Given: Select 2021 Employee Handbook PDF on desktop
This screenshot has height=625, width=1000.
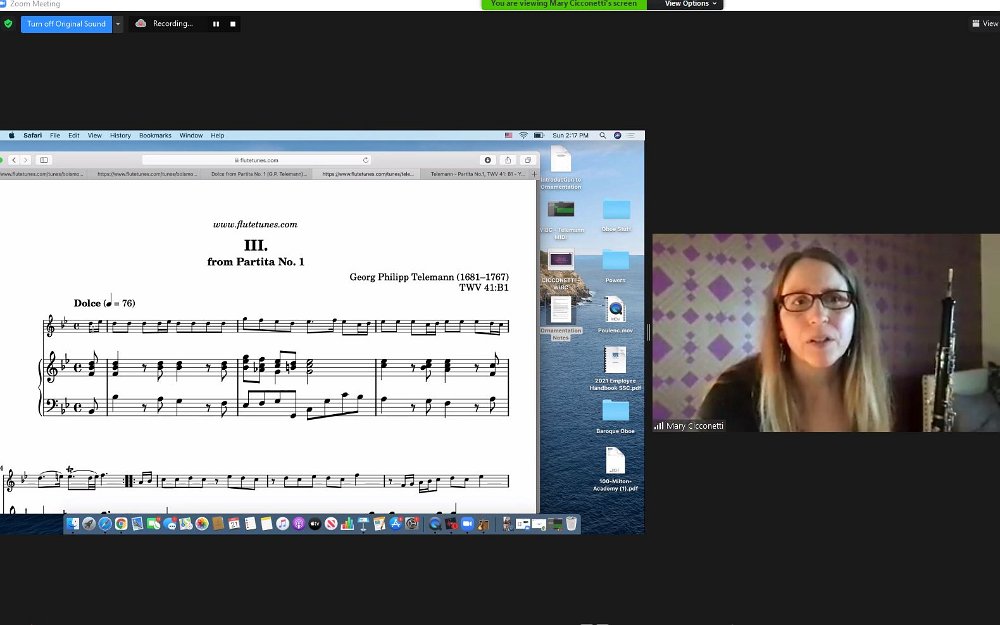Looking at the screenshot, I should point(615,369).
